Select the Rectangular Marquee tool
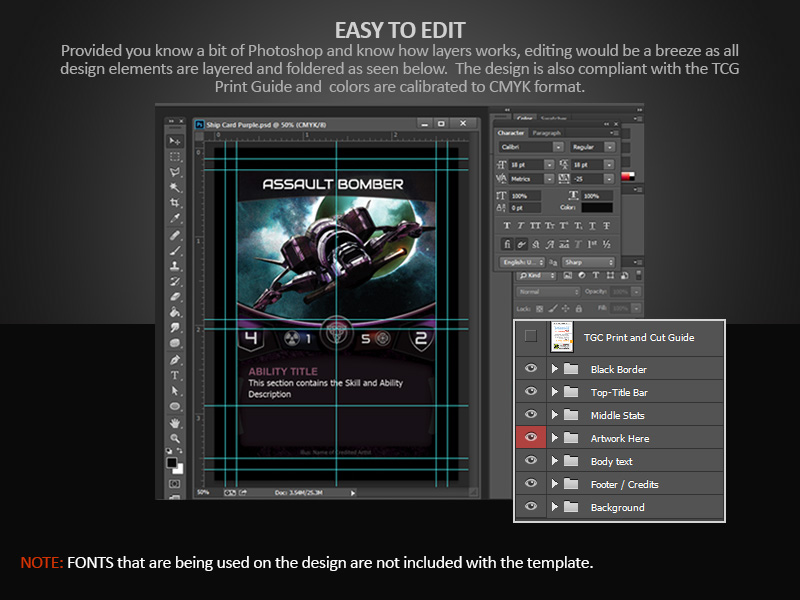800x600 pixels. (x=175, y=157)
